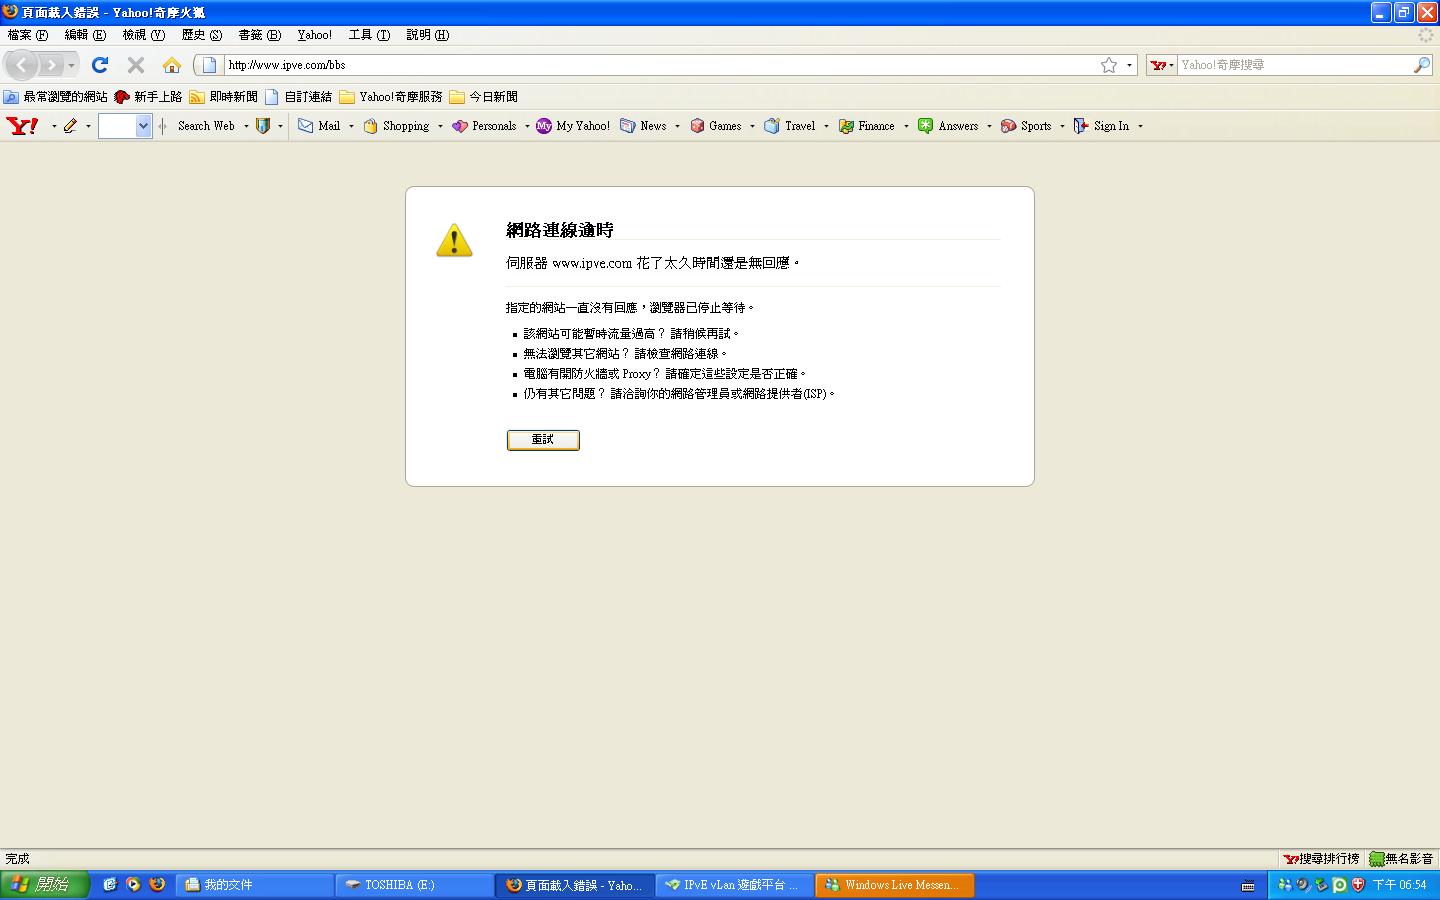Open the 最常瀏覽的網站 bookmark

coord(56,97)
